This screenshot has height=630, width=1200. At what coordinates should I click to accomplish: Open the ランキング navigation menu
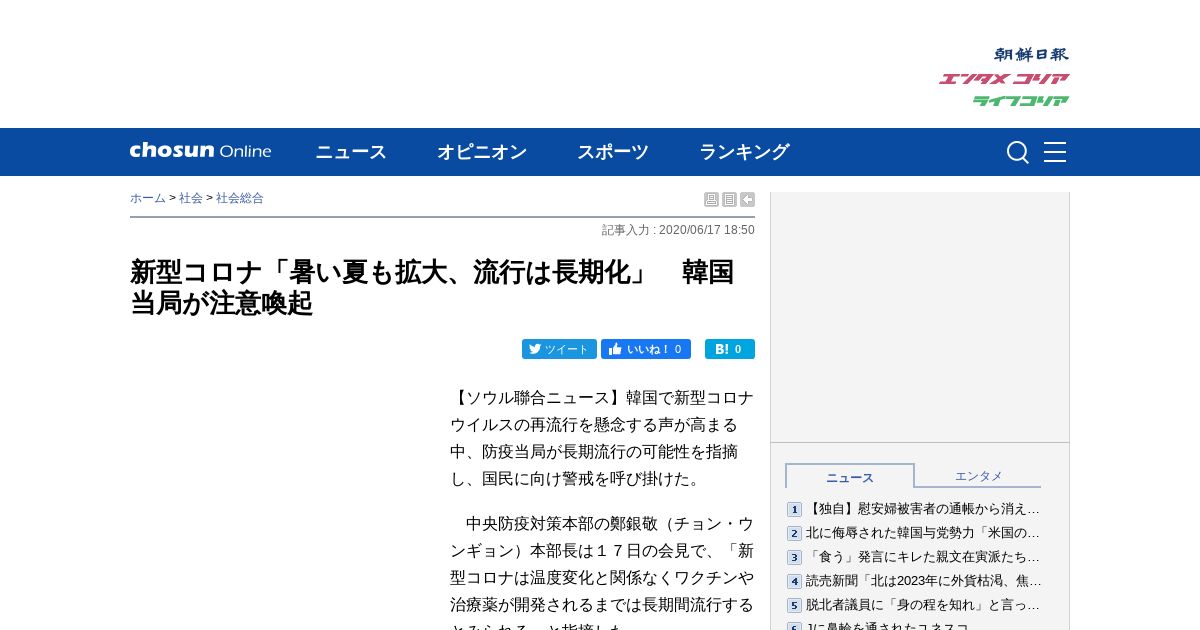744,152
